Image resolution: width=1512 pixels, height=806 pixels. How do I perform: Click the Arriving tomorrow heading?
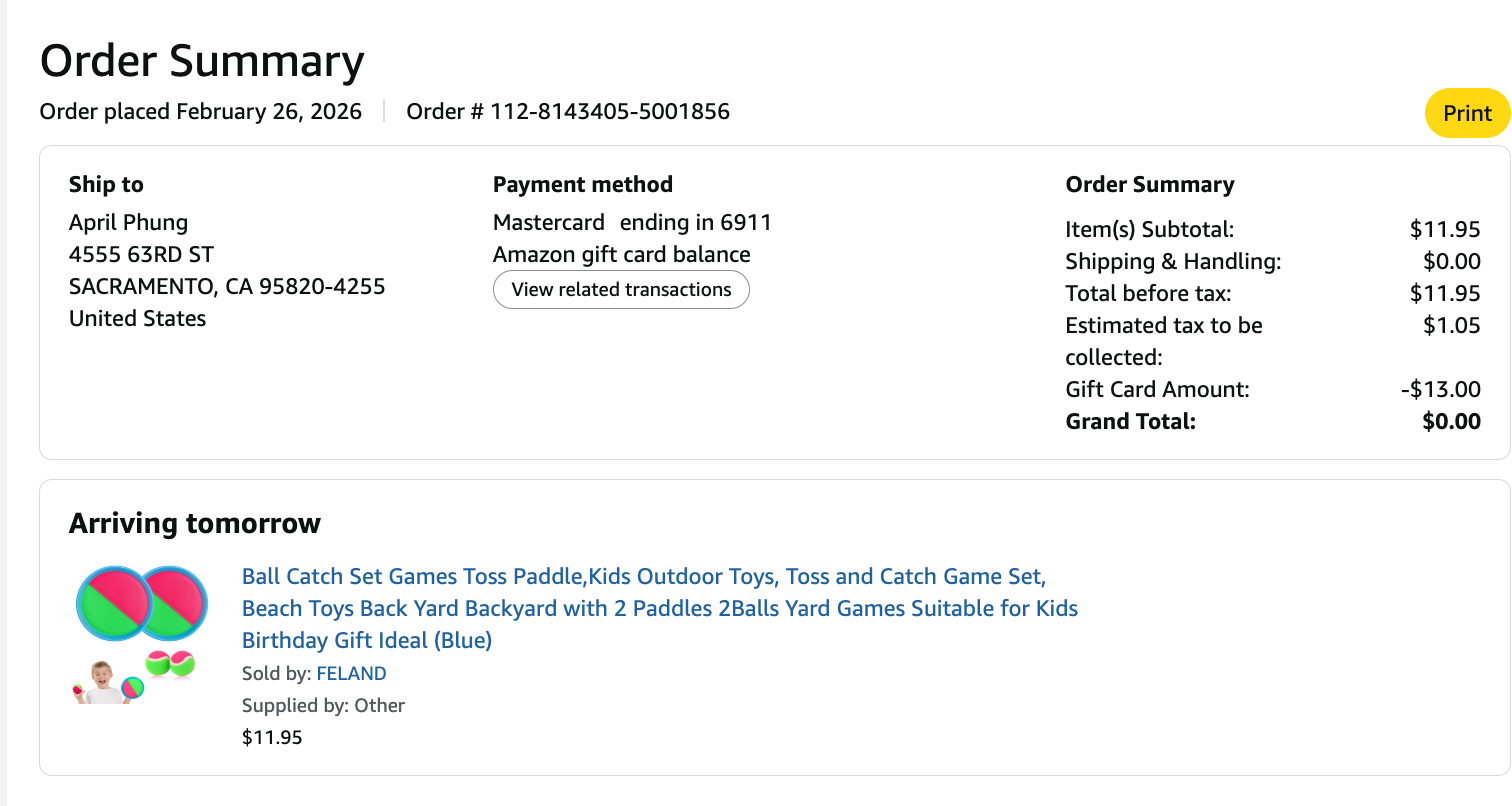(195, 523)
